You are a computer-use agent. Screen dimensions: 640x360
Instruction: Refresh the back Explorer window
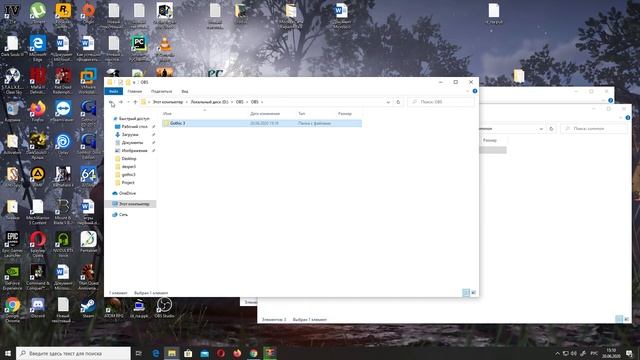pyautogui.click(x=551, y=129)
